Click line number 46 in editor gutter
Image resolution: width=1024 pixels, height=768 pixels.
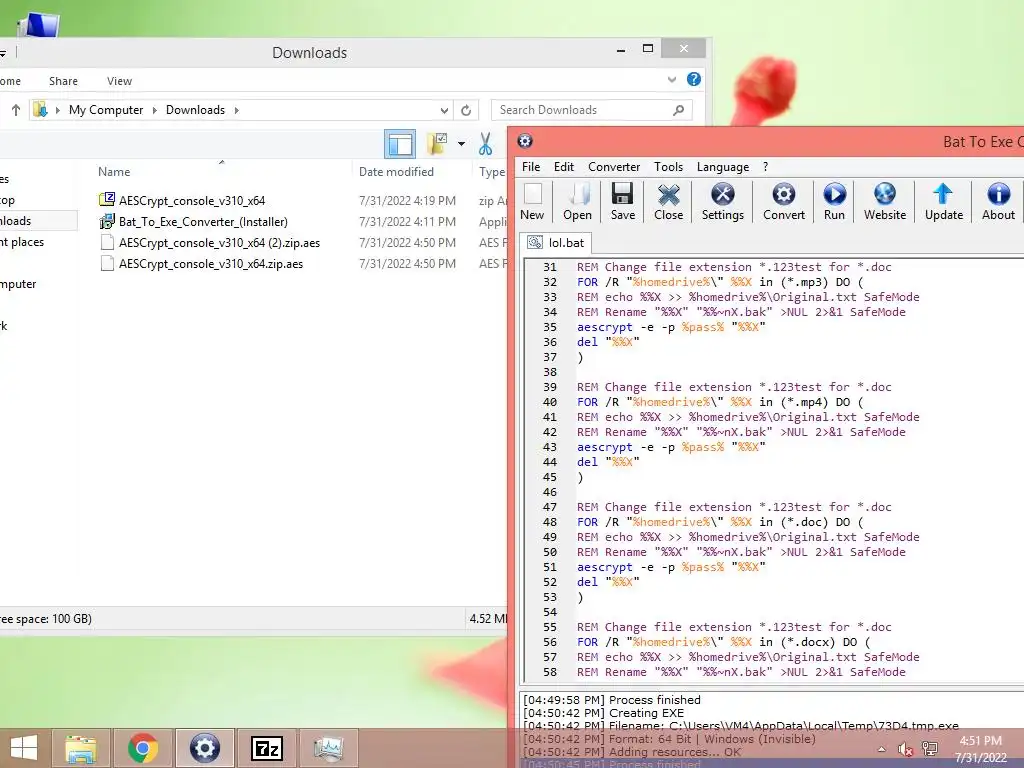550,492
